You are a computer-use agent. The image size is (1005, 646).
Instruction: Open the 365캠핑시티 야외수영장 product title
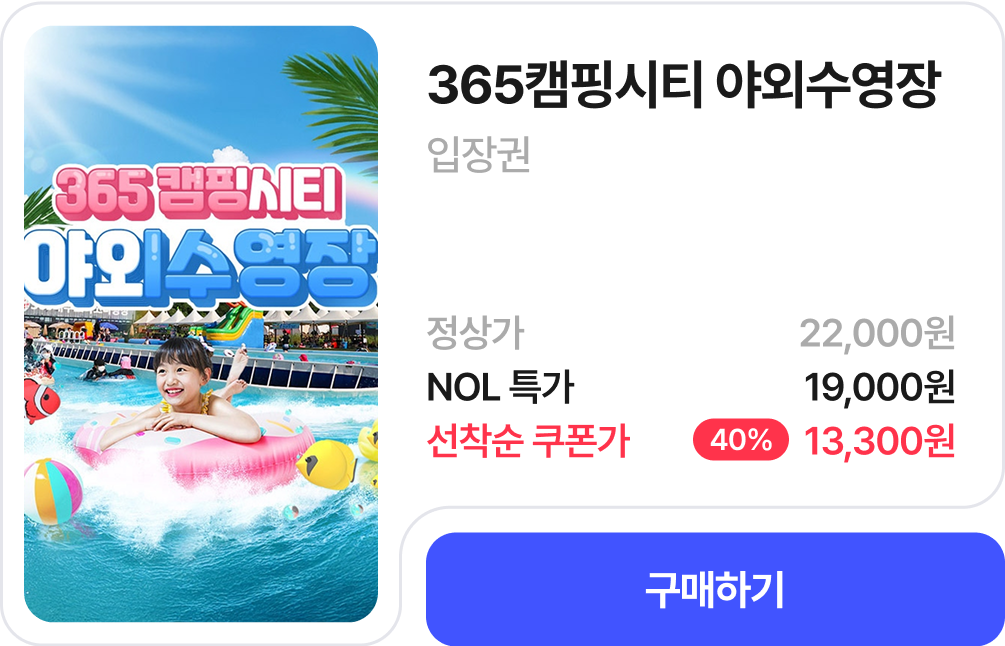pyautogui.click(x=683, y=85)
